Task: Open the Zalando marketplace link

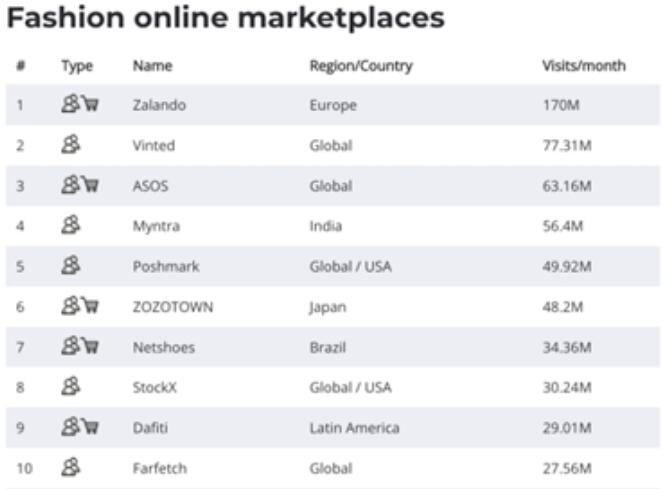Action: pos(159,105)
